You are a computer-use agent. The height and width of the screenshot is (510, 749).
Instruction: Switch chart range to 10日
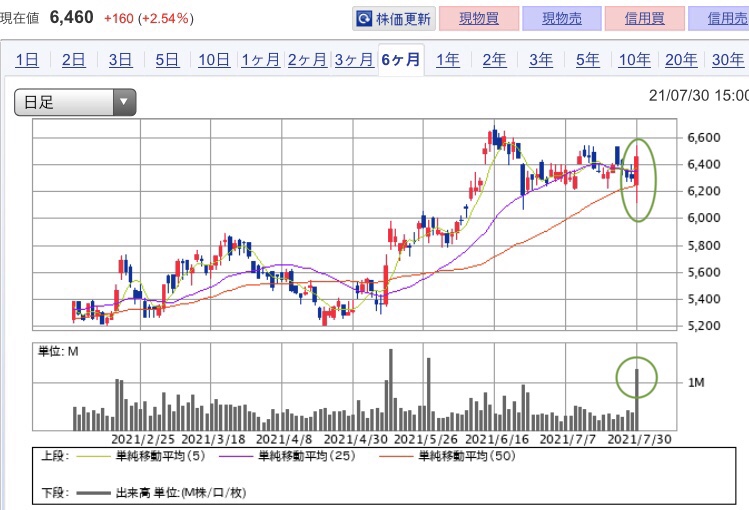pyautogui.click(x=214, y=60)
